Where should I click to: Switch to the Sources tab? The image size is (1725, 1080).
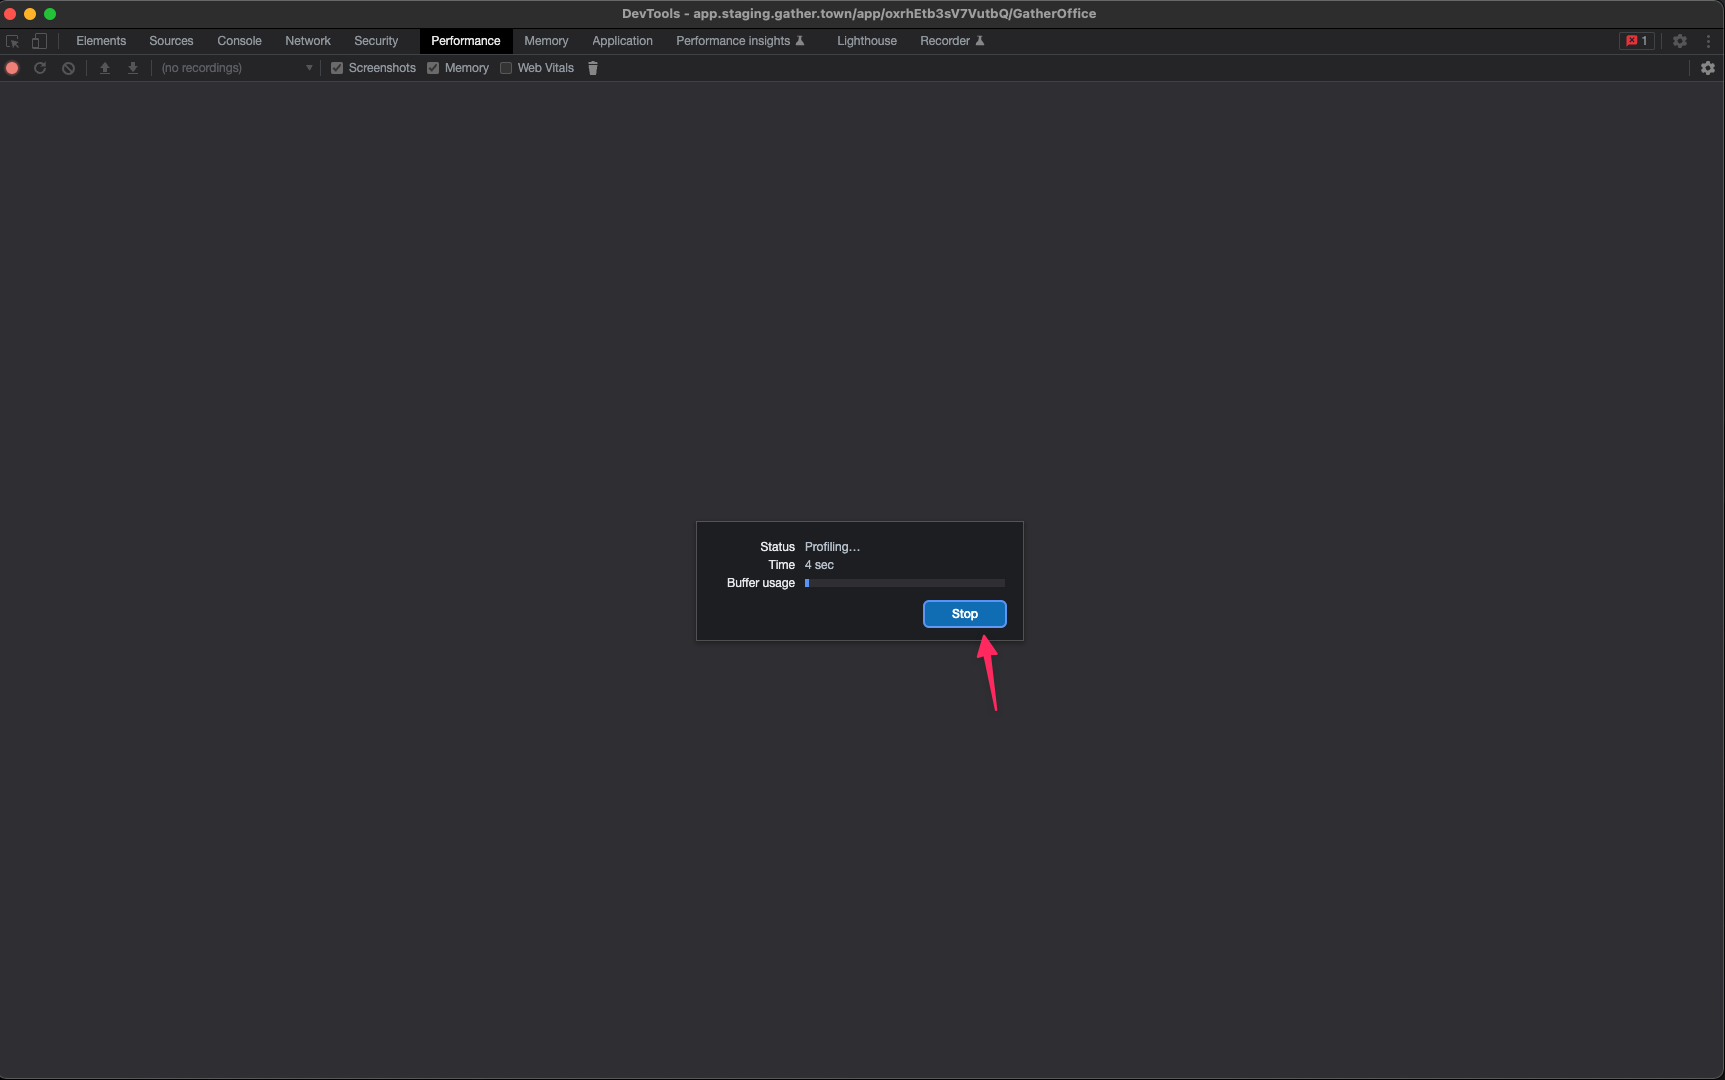pos(171,41)
